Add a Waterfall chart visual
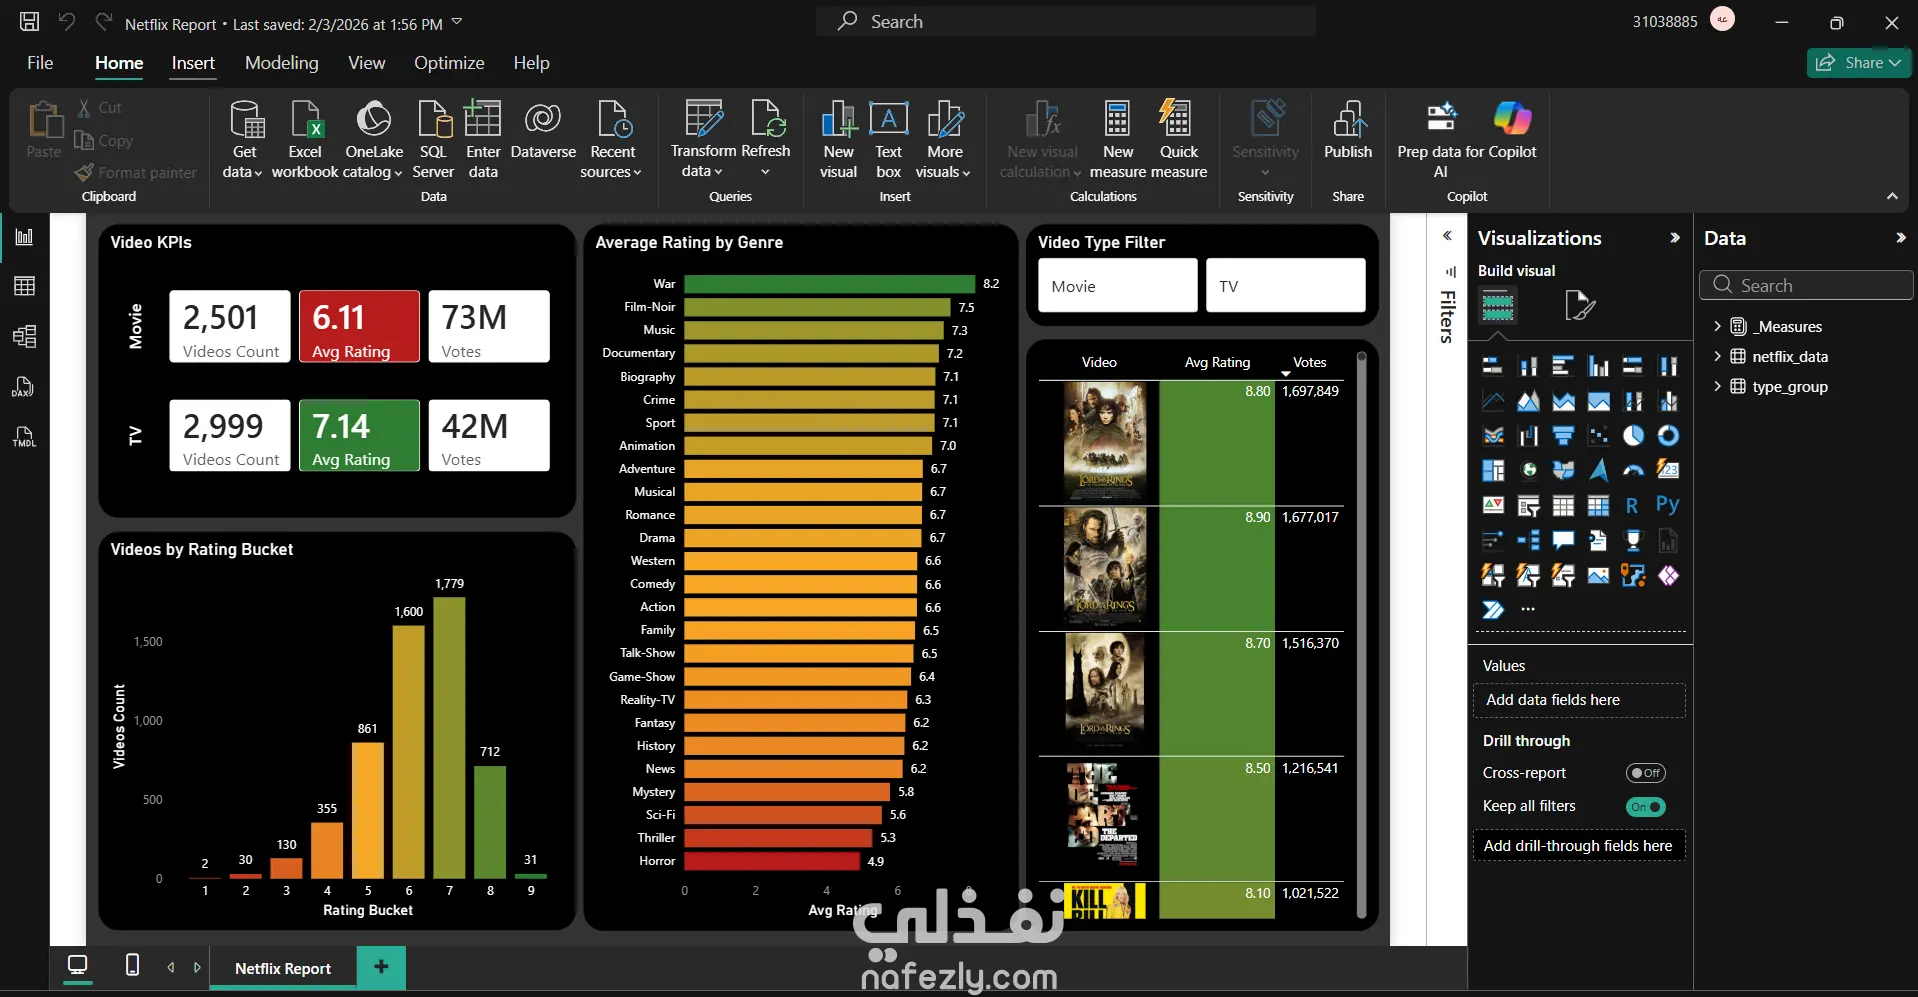 (1528, 436)
